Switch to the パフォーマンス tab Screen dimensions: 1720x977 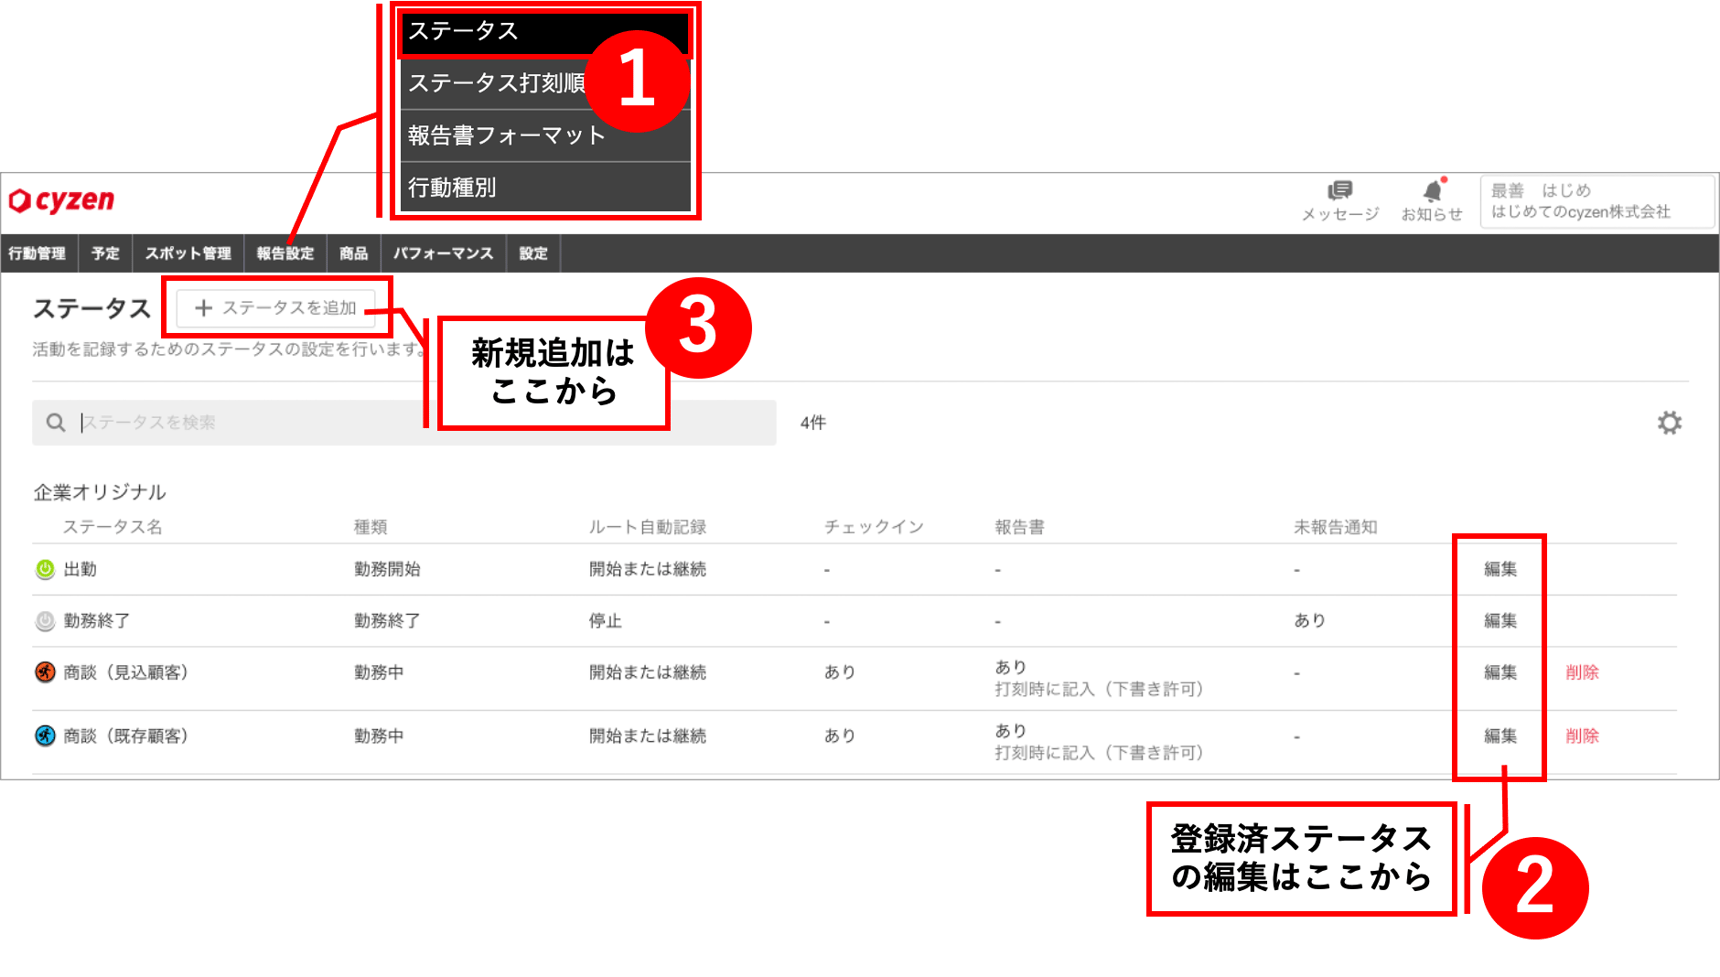tap(443, 253)
